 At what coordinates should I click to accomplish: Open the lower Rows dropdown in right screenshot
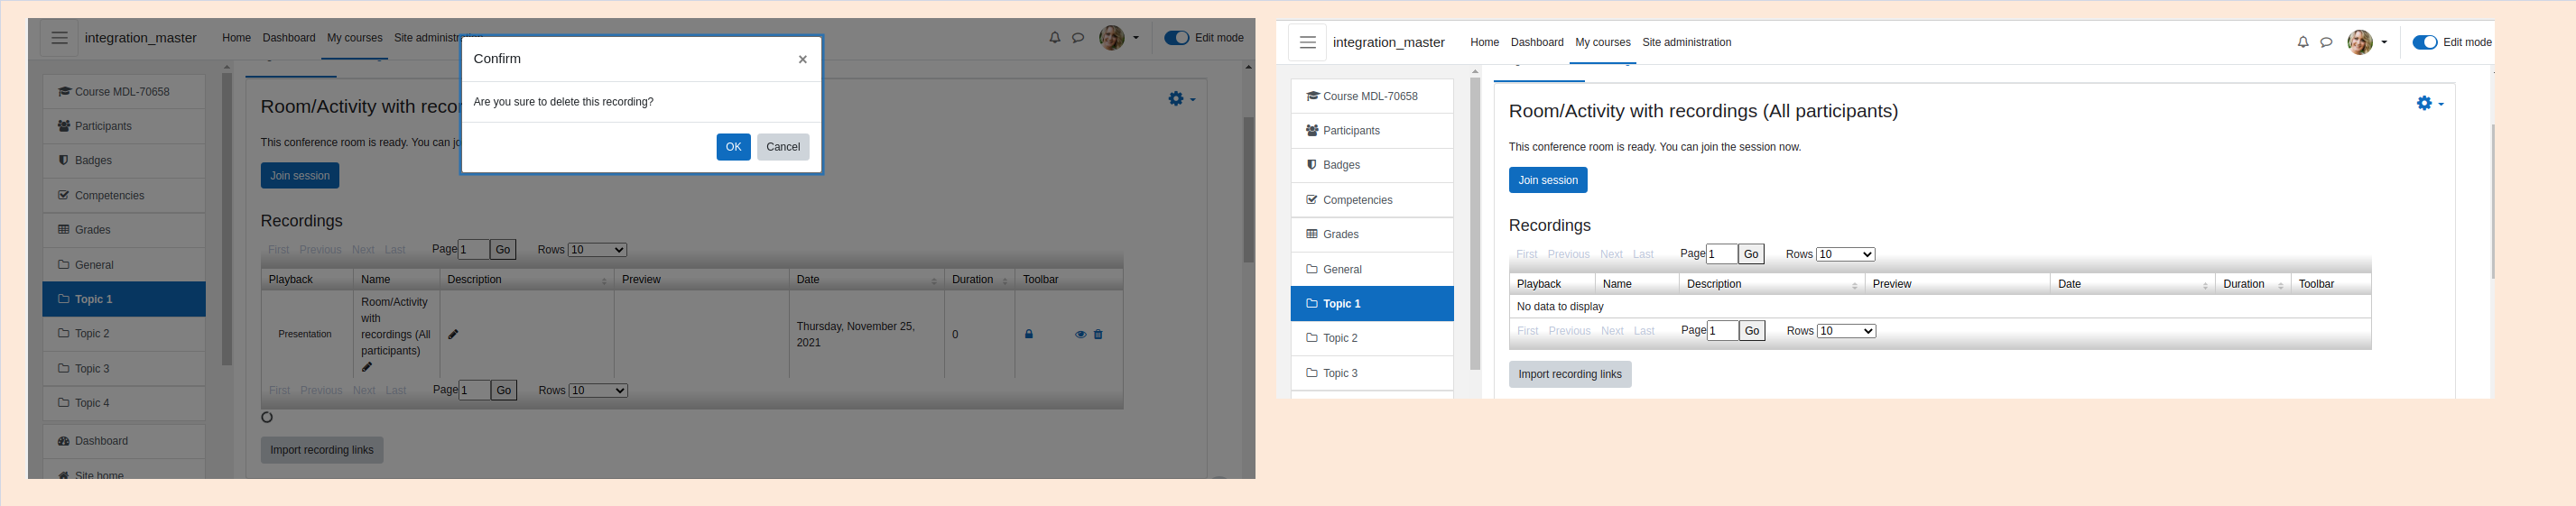pyautogui.click(x=1846, y=330)
